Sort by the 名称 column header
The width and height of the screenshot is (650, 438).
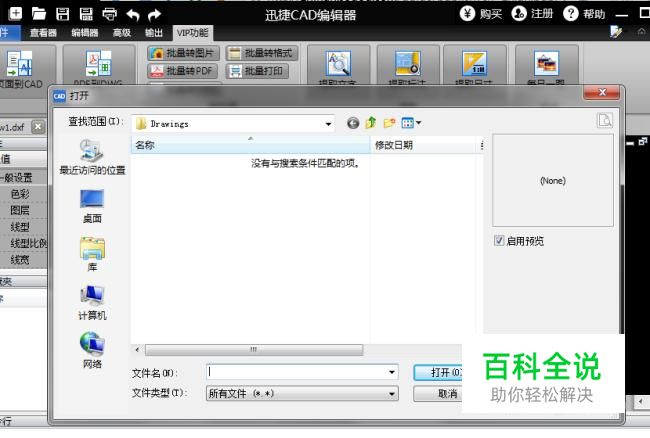click(250, 145)
